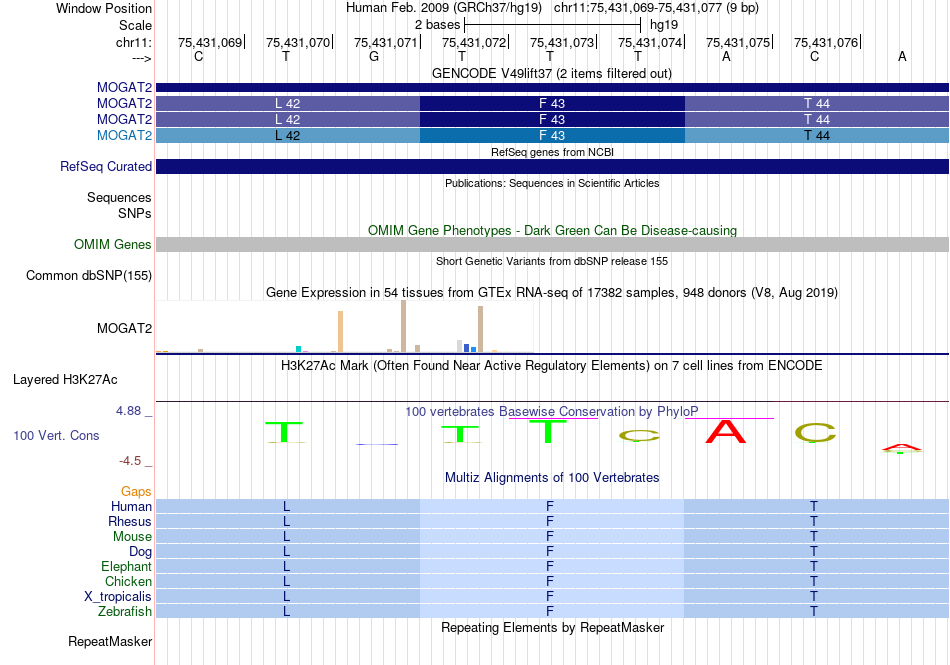Click the Window Position track label

104,8
